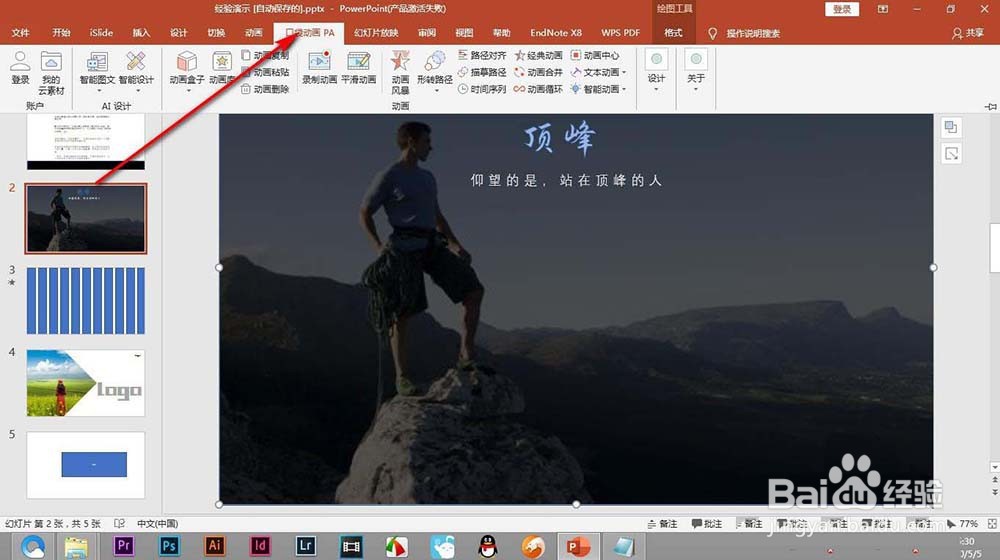Click the 路径对齐 path align tool
The image size is (1000, 560).
click(482, 55)
